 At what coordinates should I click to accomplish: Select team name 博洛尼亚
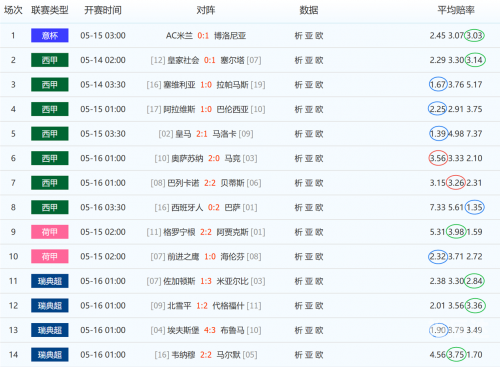pos(230,36)
